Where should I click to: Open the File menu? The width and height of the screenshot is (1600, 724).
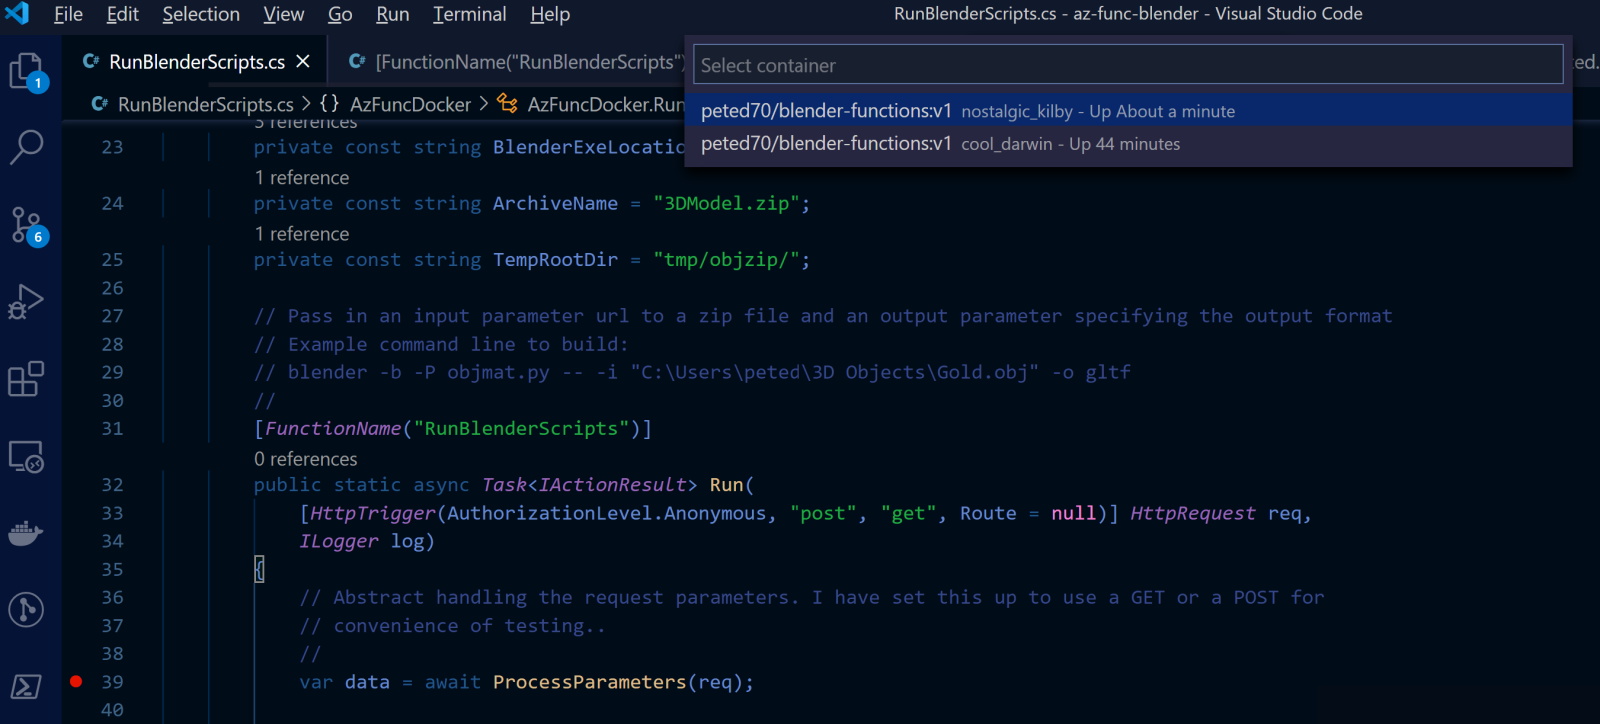tap(68, 14)
